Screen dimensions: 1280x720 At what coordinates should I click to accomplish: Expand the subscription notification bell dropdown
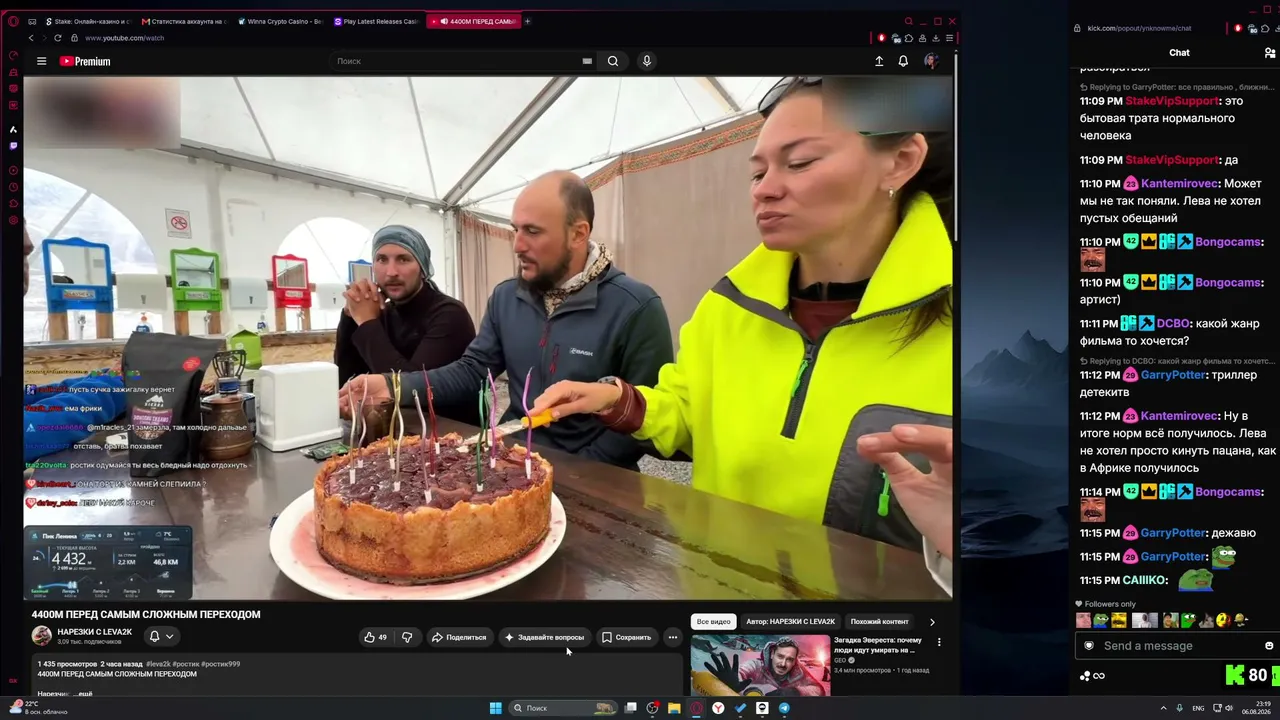click(x=161, y=636)
